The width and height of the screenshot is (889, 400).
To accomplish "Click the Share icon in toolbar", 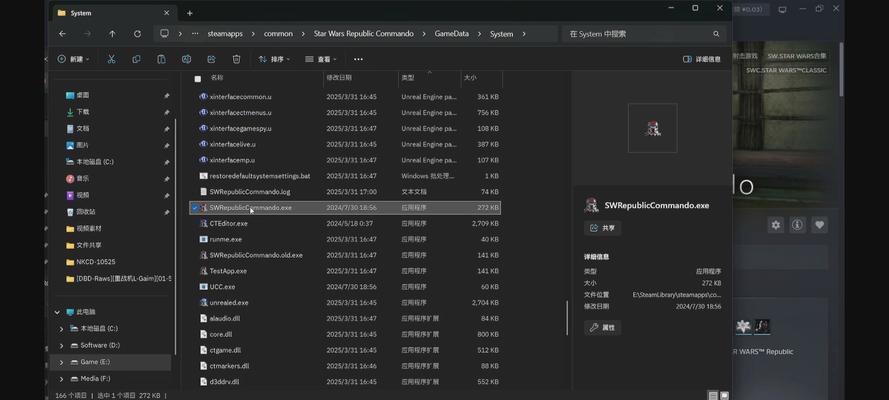I will tap(211, 59).
